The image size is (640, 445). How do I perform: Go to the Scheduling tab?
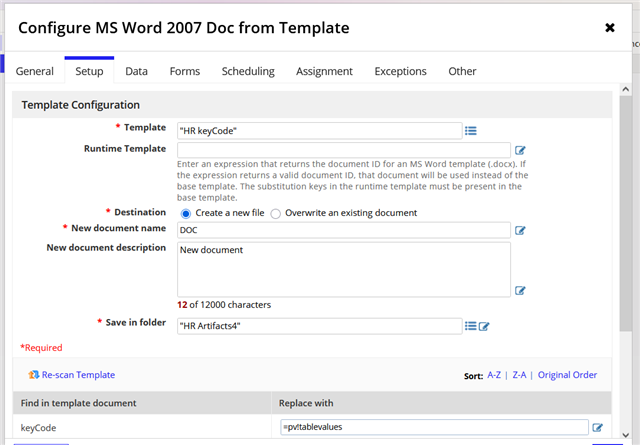pos(248,71)
